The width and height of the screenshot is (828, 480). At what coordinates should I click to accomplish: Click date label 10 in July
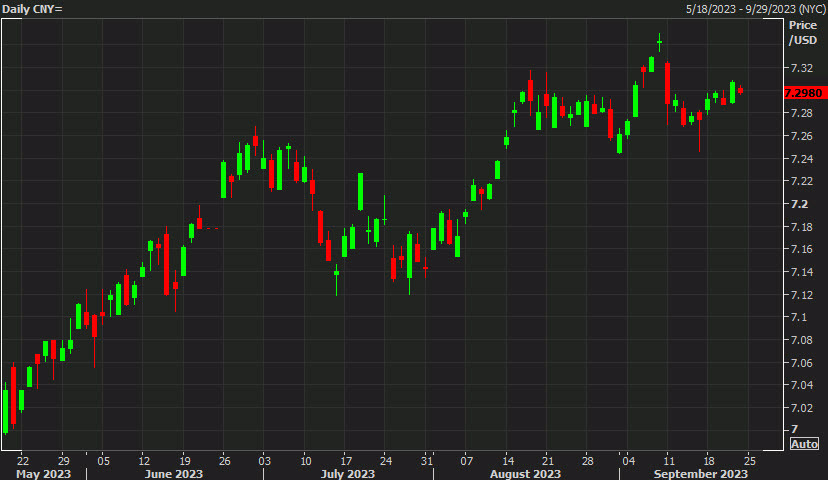(x=306, y=460)
